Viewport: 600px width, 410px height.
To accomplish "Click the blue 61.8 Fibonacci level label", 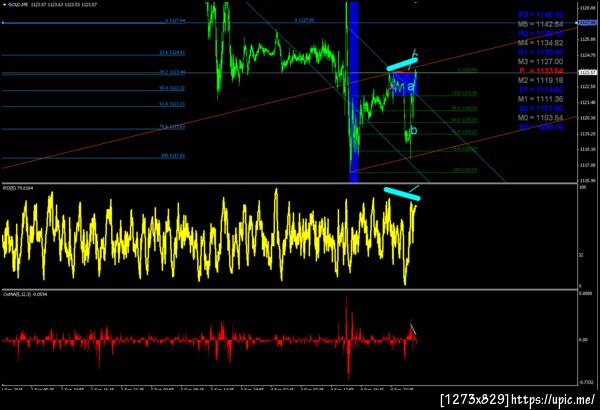I will (172, 104).
